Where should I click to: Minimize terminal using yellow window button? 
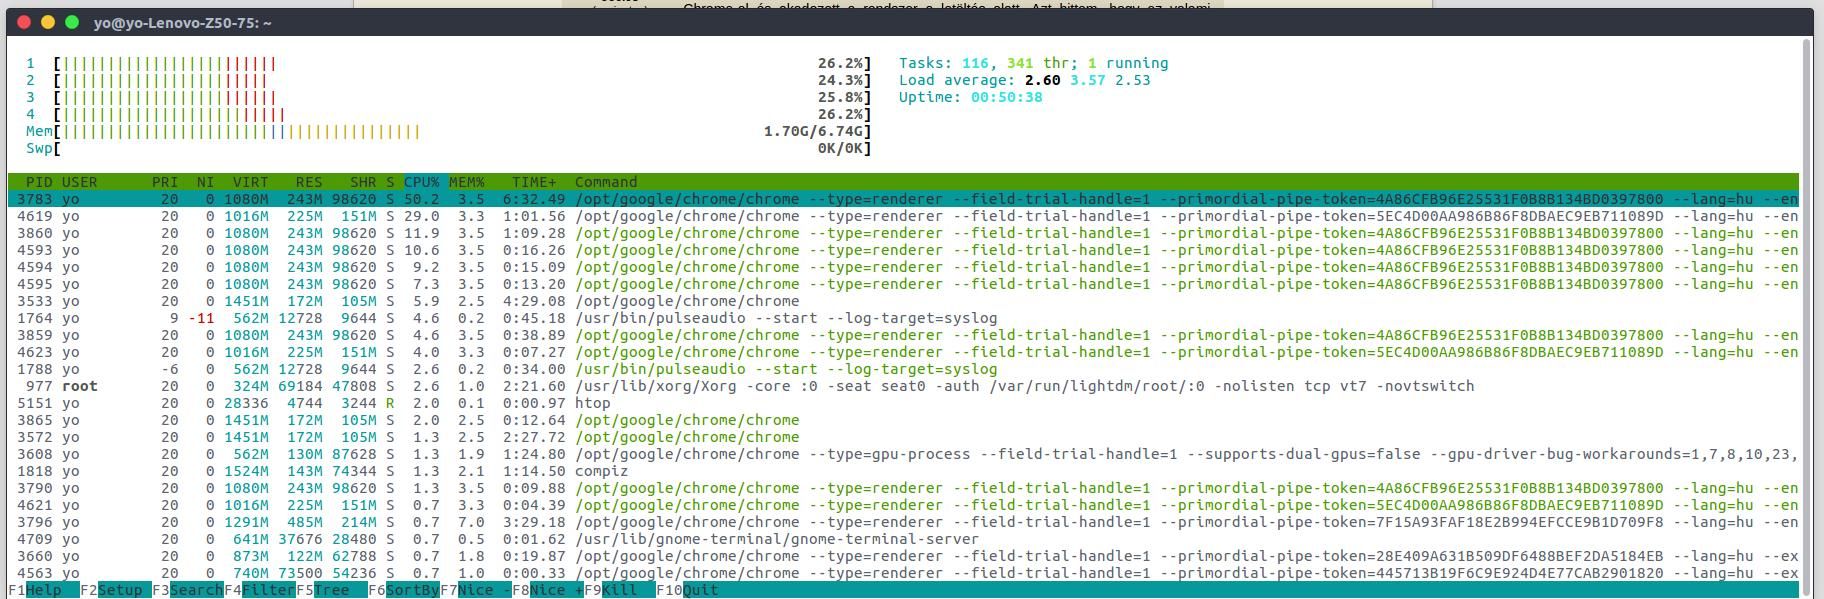pyautogui.click(x=48, y=22)
